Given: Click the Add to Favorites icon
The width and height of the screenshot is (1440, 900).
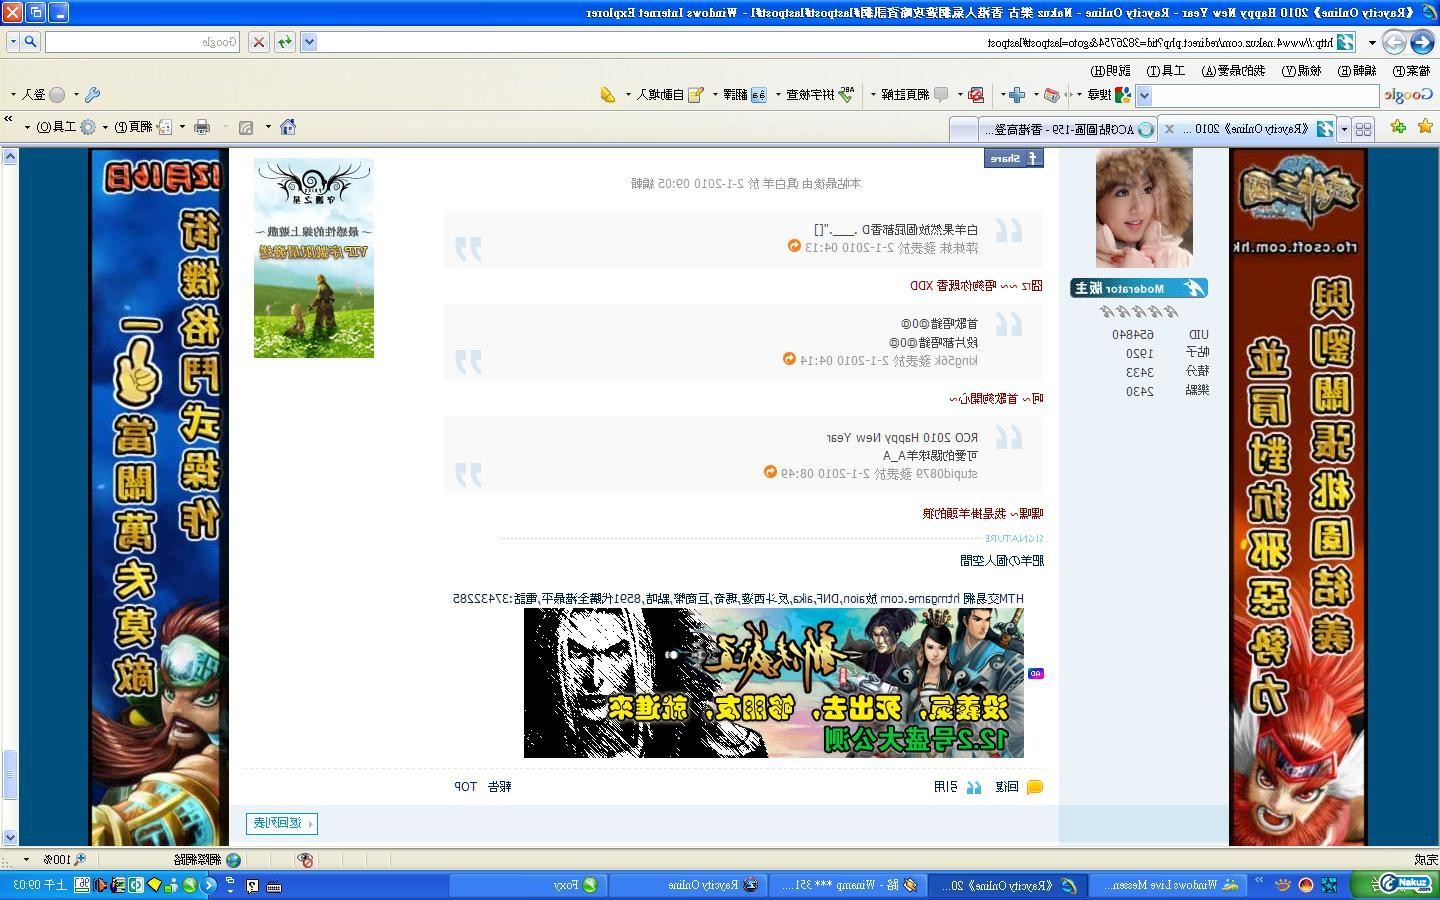Looking at the screenshot, I should tap(1398, 127).
